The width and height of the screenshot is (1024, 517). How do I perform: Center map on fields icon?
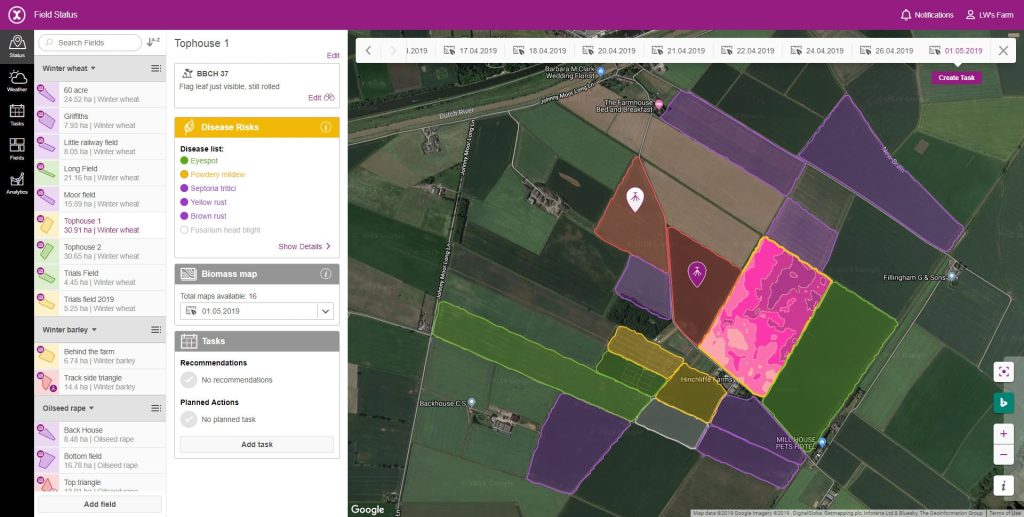tap(1004, 371)
